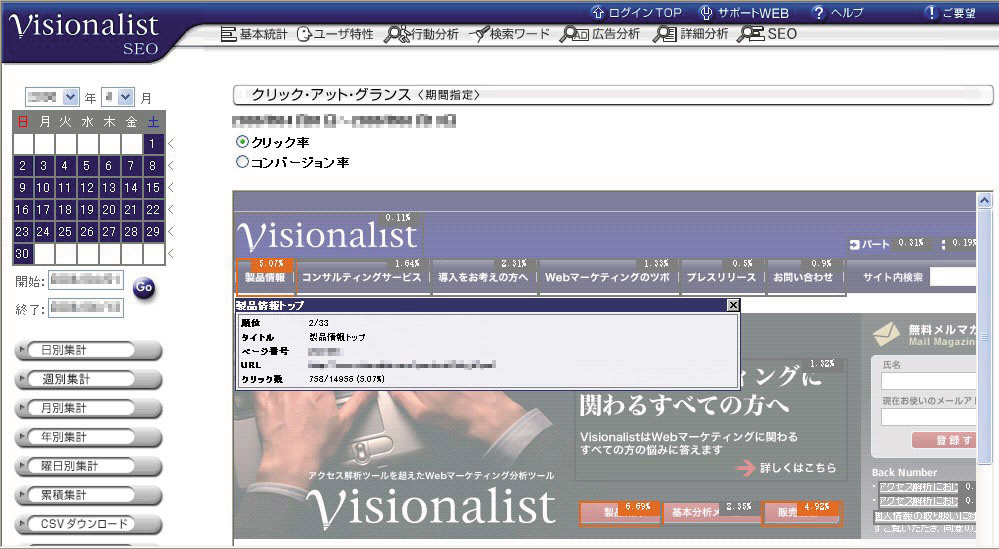Viewport: 999px width, 549px height.
Task: Select calendar day 26
Action: coord(87,232)
